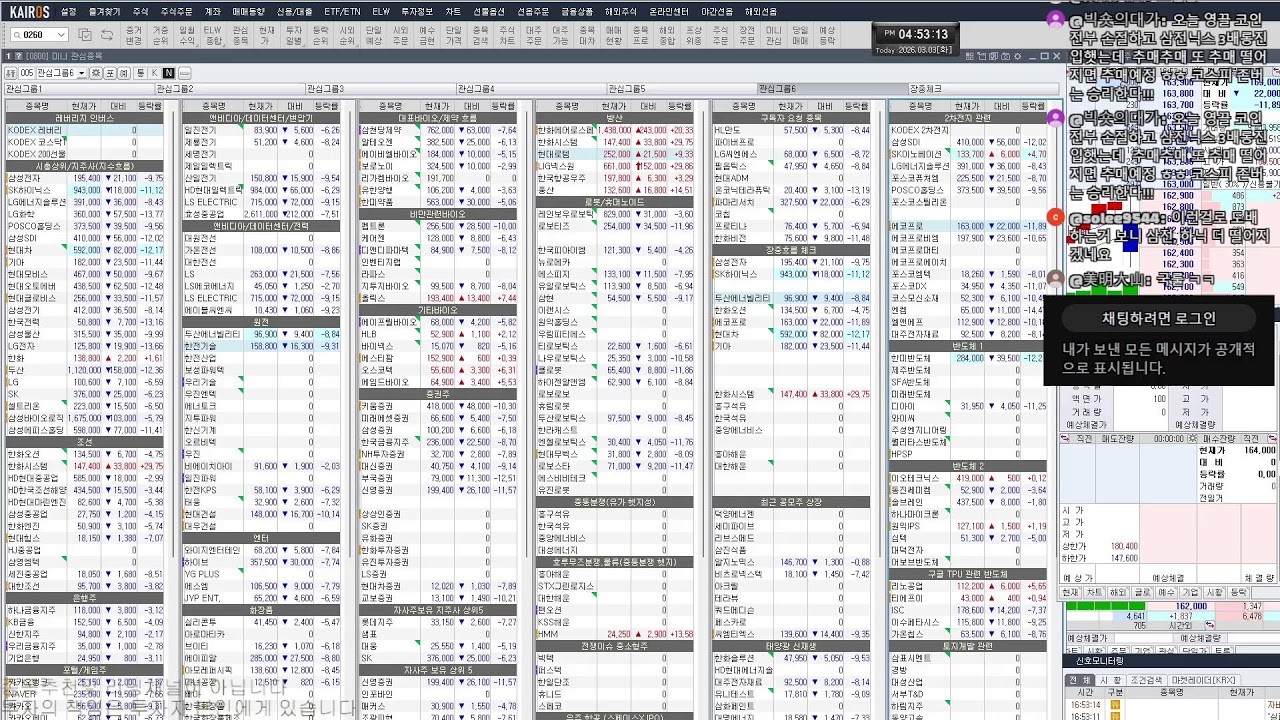This screenshot has width=1280, height=720.
Task: Open the 예수금현 toolbar shortcut
Action: tap(427, 36)
